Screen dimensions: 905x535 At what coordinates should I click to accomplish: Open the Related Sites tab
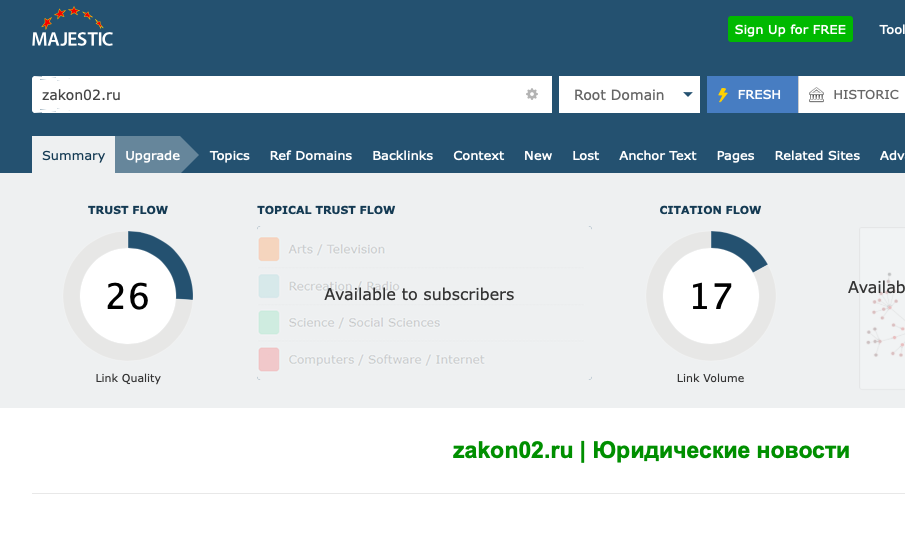coord(817,155)
